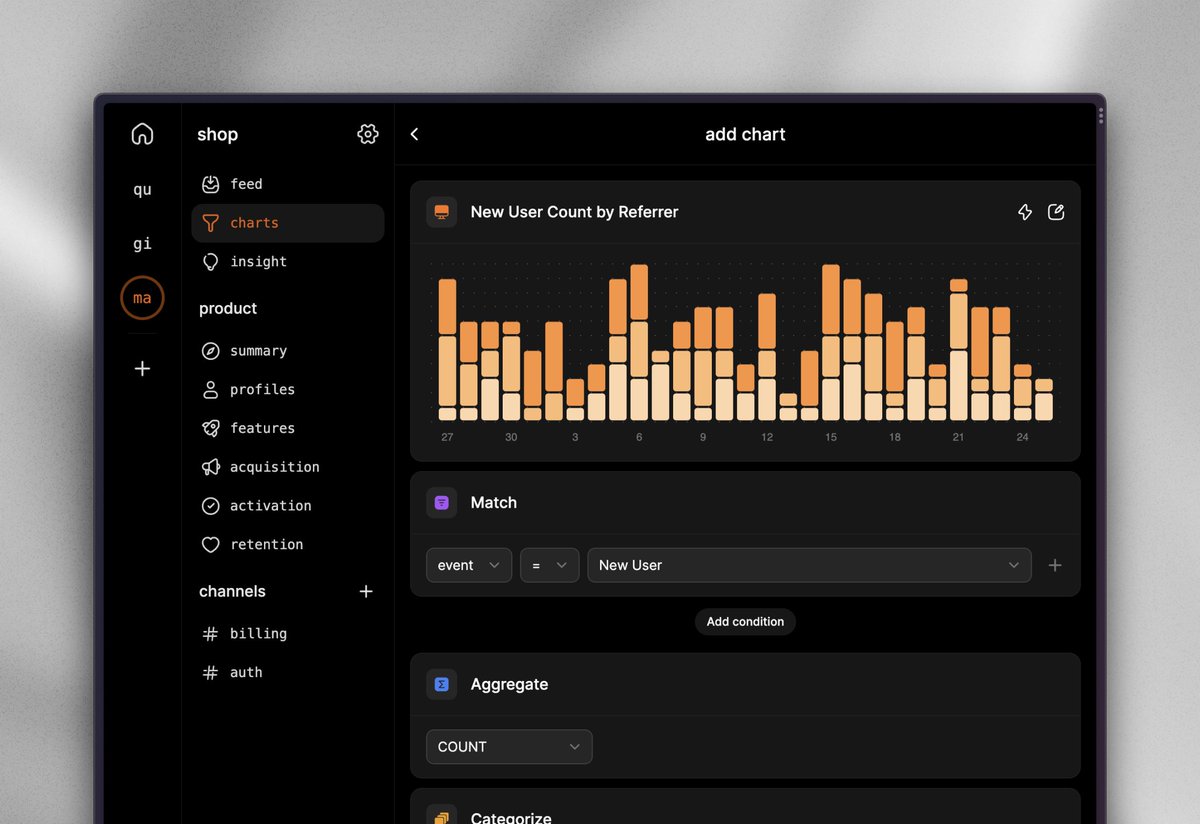1200x824 pixels.
Task: Click the hash icon beside billing
Action: click(x=210, y=634)
